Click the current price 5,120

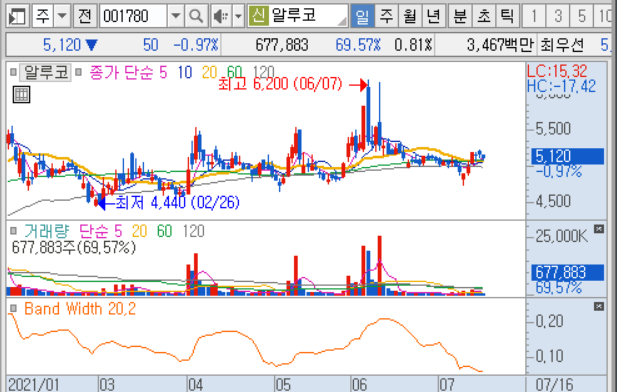click(62, 45)
